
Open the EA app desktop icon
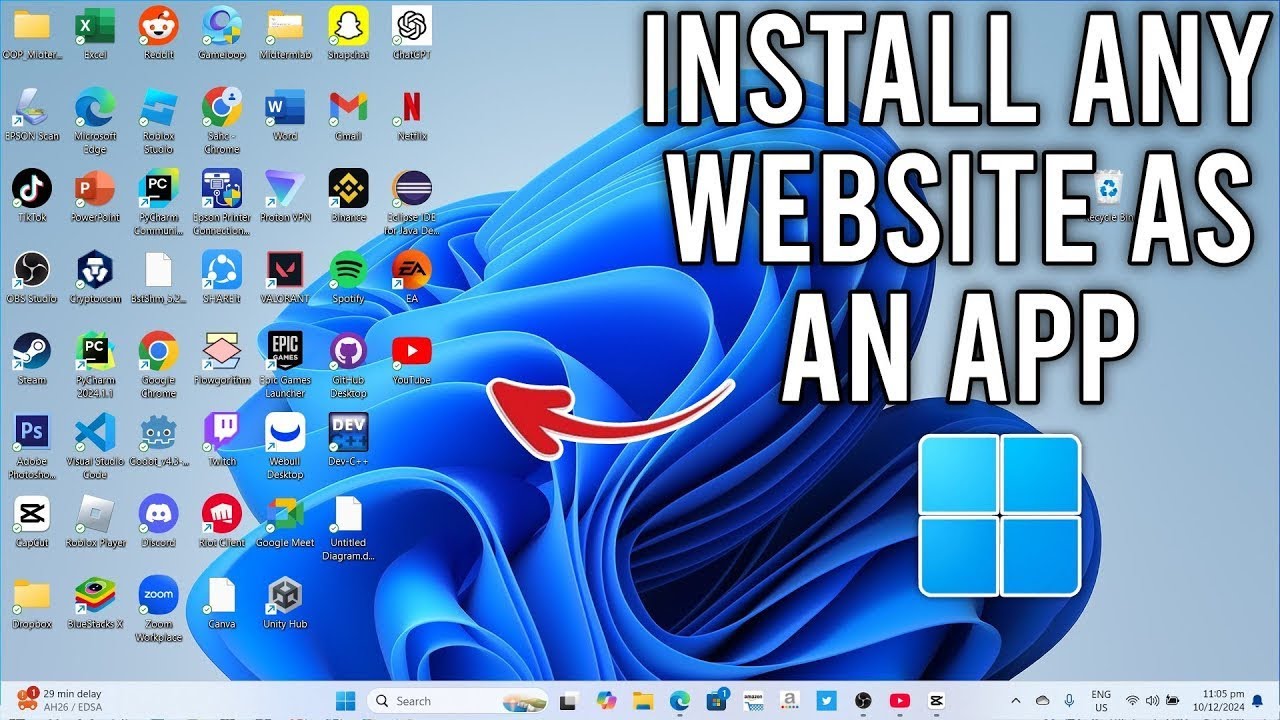click(x=411, y=276)
